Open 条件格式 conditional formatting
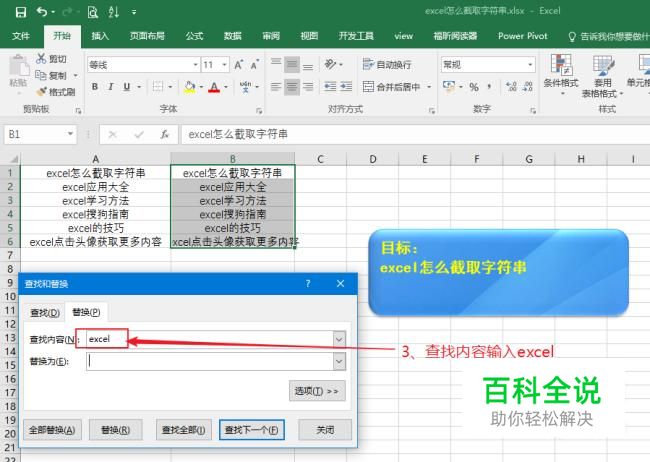 coord(561,73)
